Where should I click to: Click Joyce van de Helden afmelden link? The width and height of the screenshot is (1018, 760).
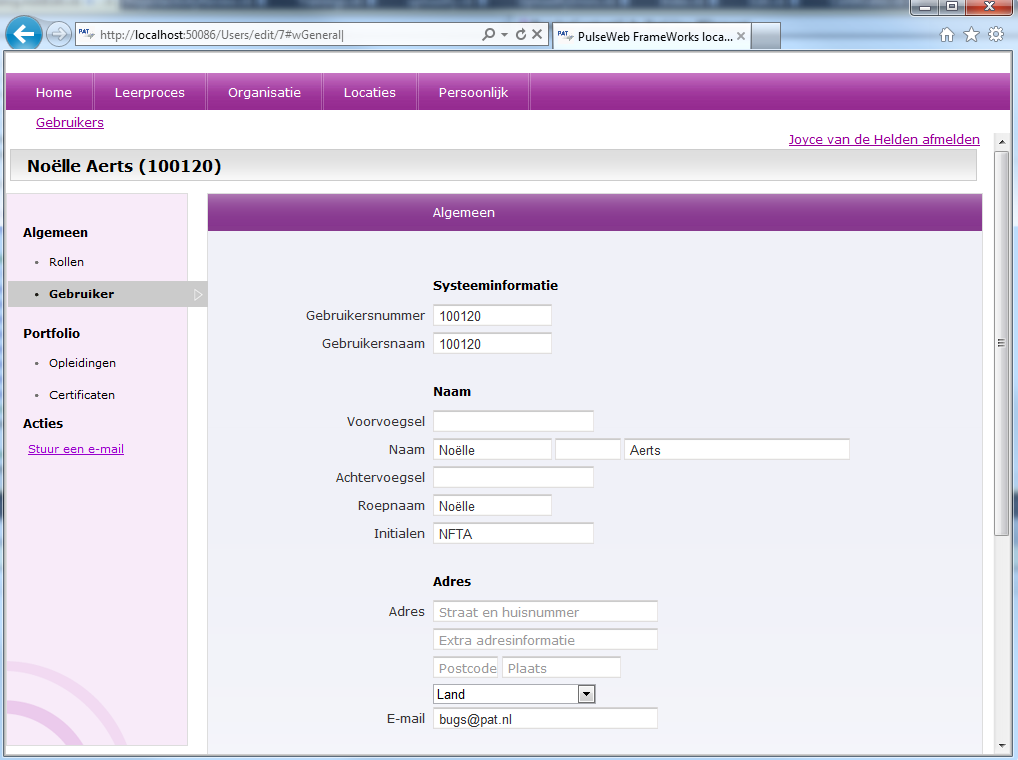(x=884, y=140)
